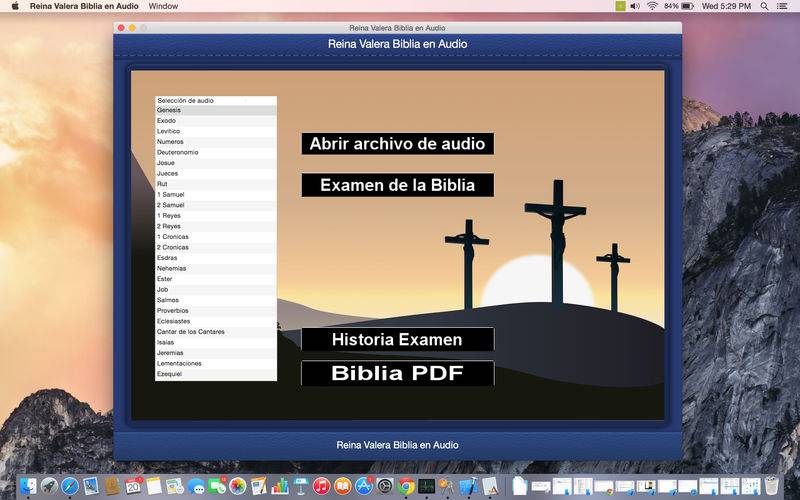The image size is (800, 500).
Task: Open Messages from the dock
Action: click(196, 486)
